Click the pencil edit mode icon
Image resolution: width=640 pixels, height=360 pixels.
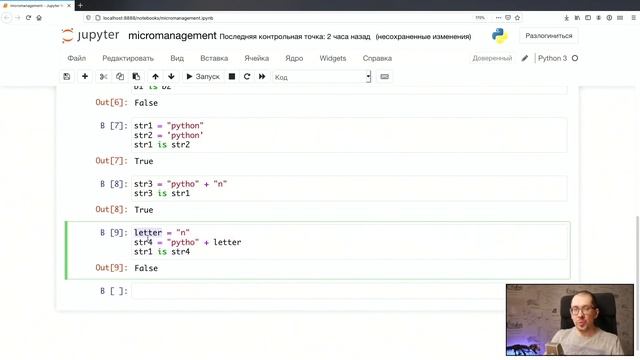pos(525,58)
